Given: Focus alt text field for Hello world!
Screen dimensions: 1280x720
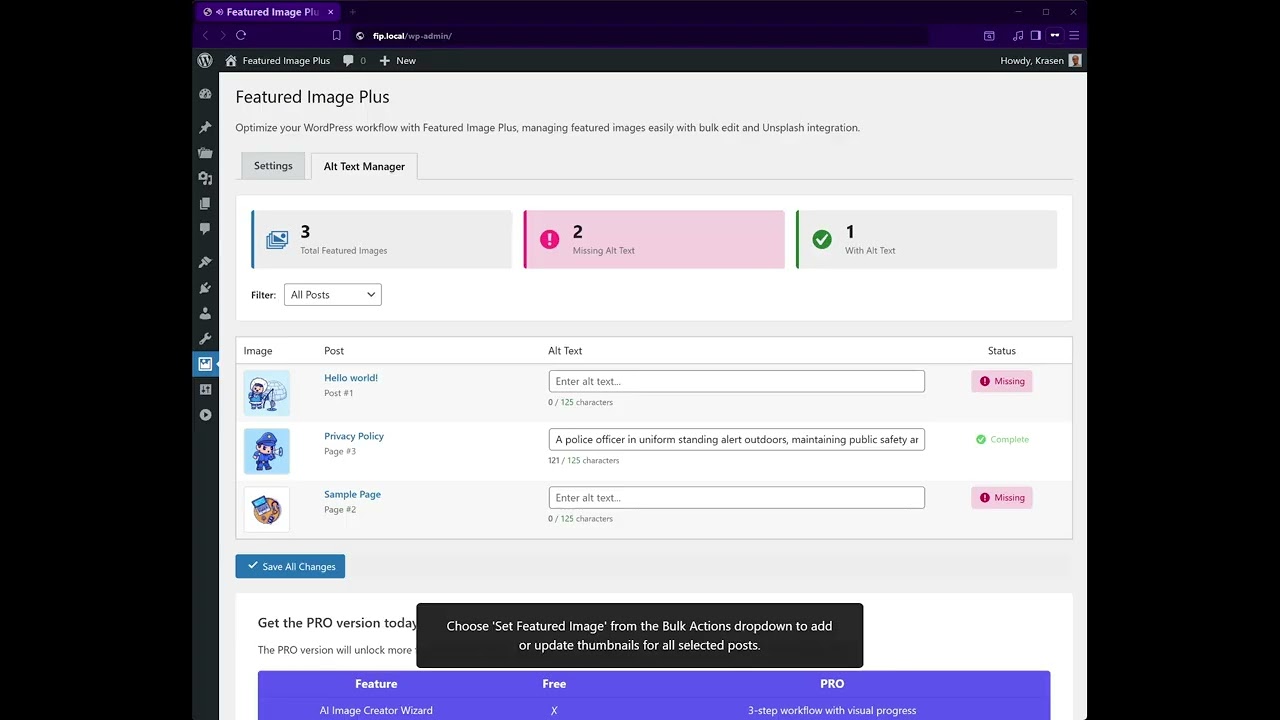Looking at the screenshot, I should [736, 381].
